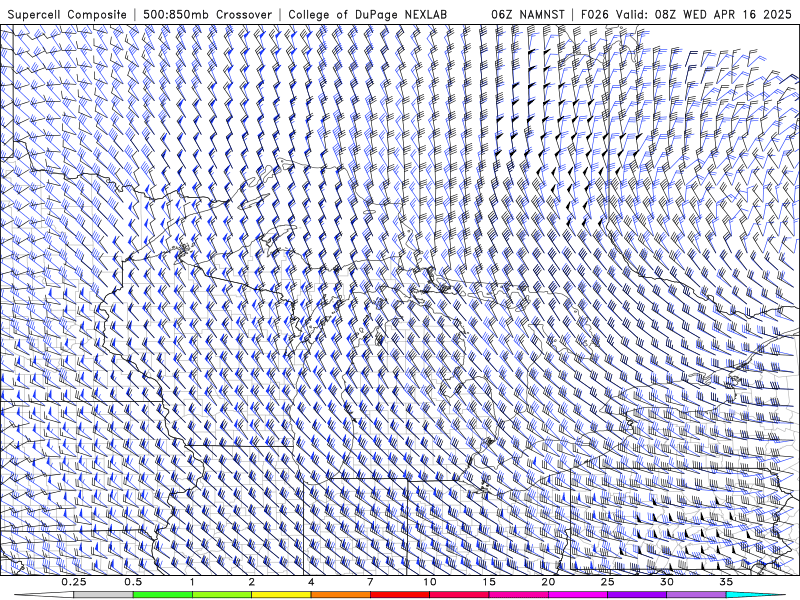Click the legend value '4'
The width and height of the screenshot is (800, 600).
click(x=311, y=582)
